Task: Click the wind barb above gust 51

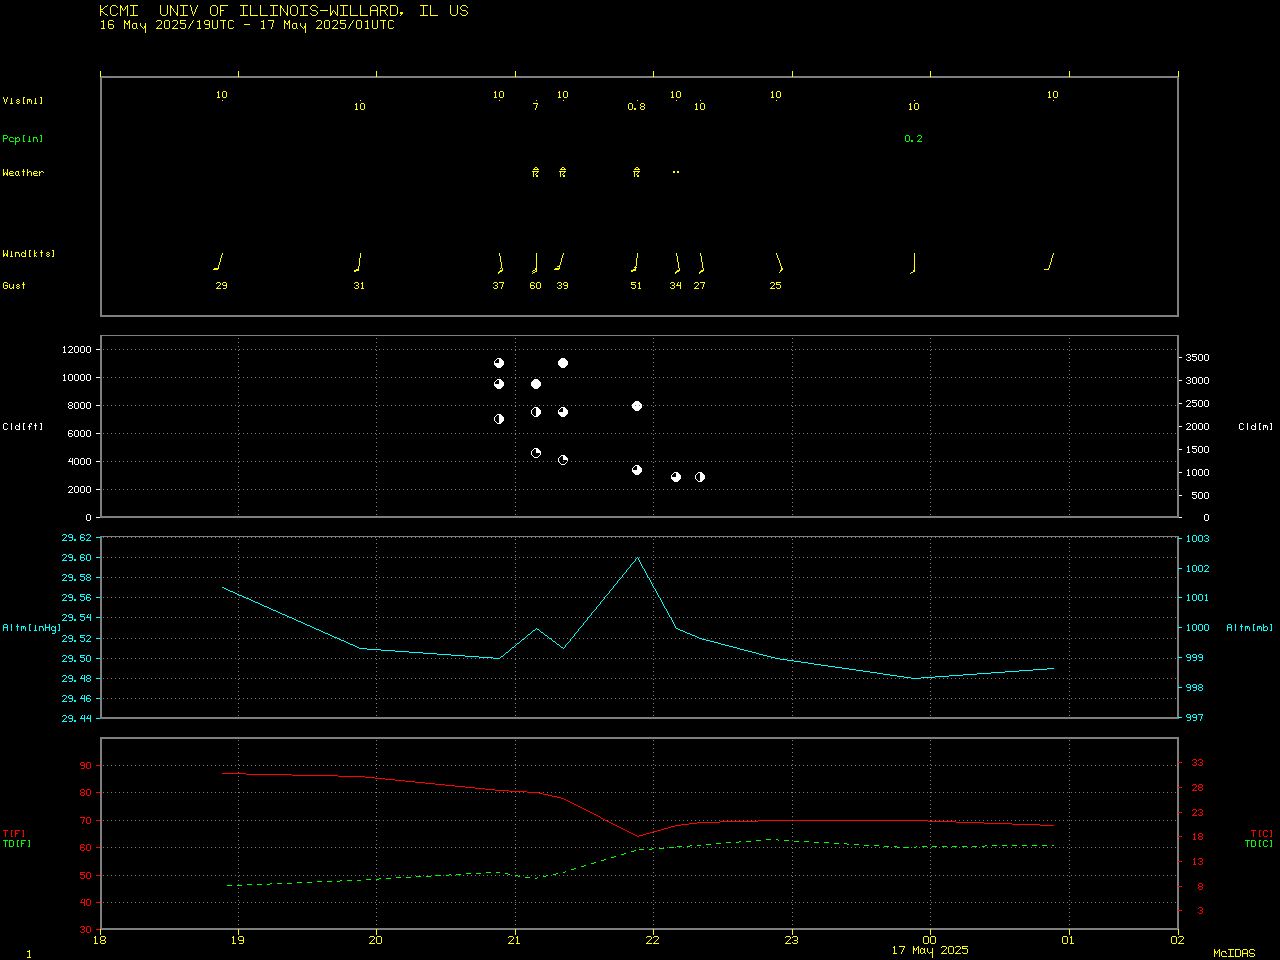Action: click(x=636, y=263)
